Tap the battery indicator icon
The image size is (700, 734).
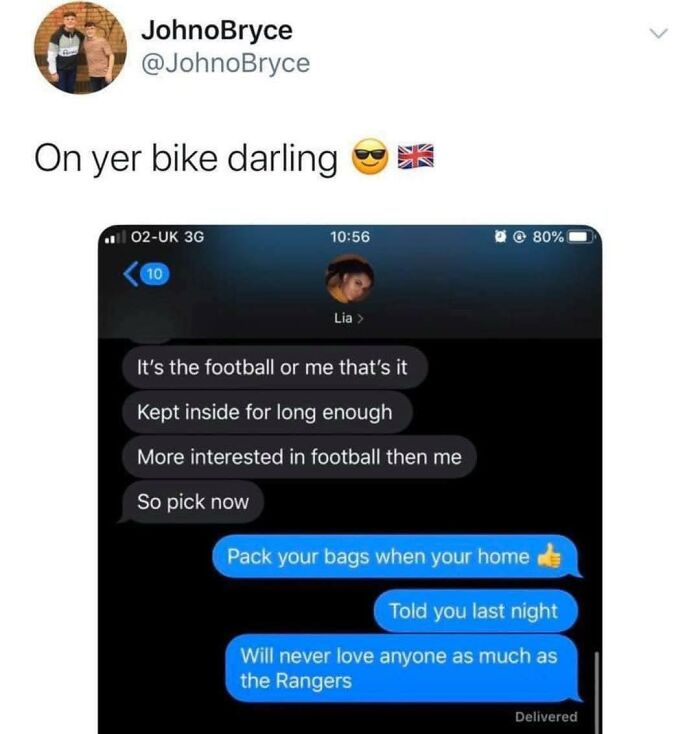581,237
